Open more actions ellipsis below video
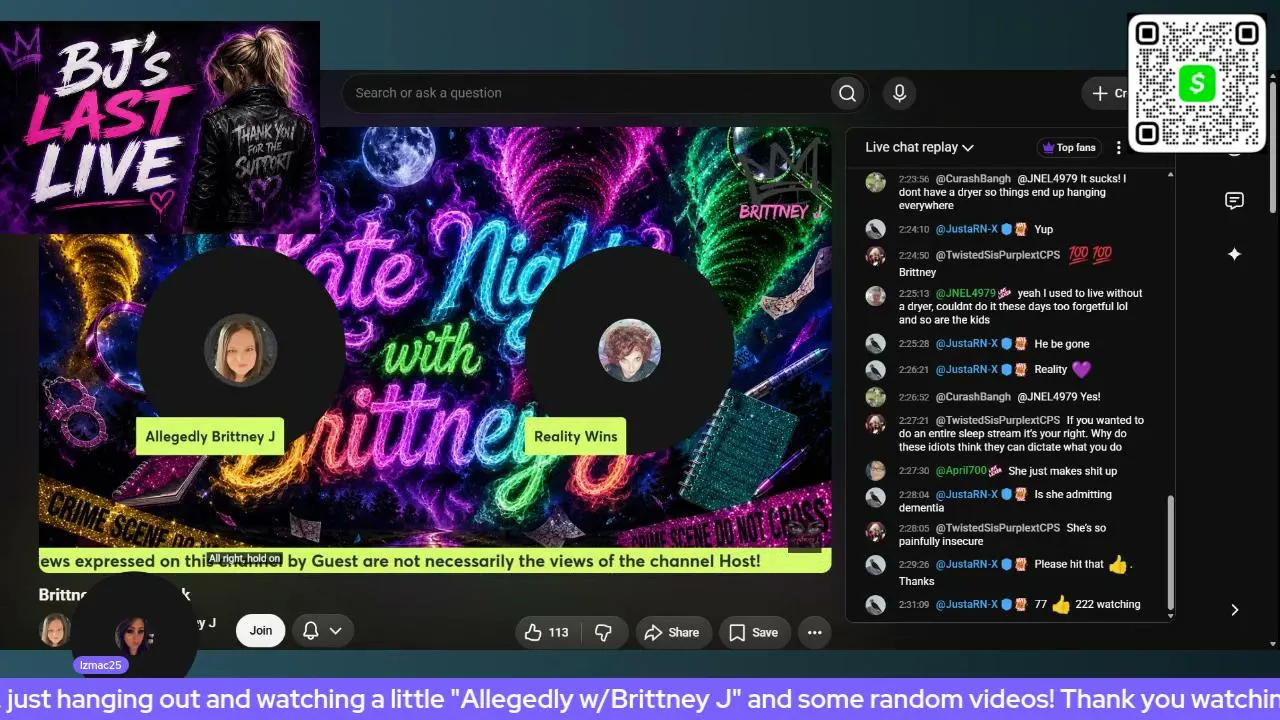 click(x=814, y=632)
